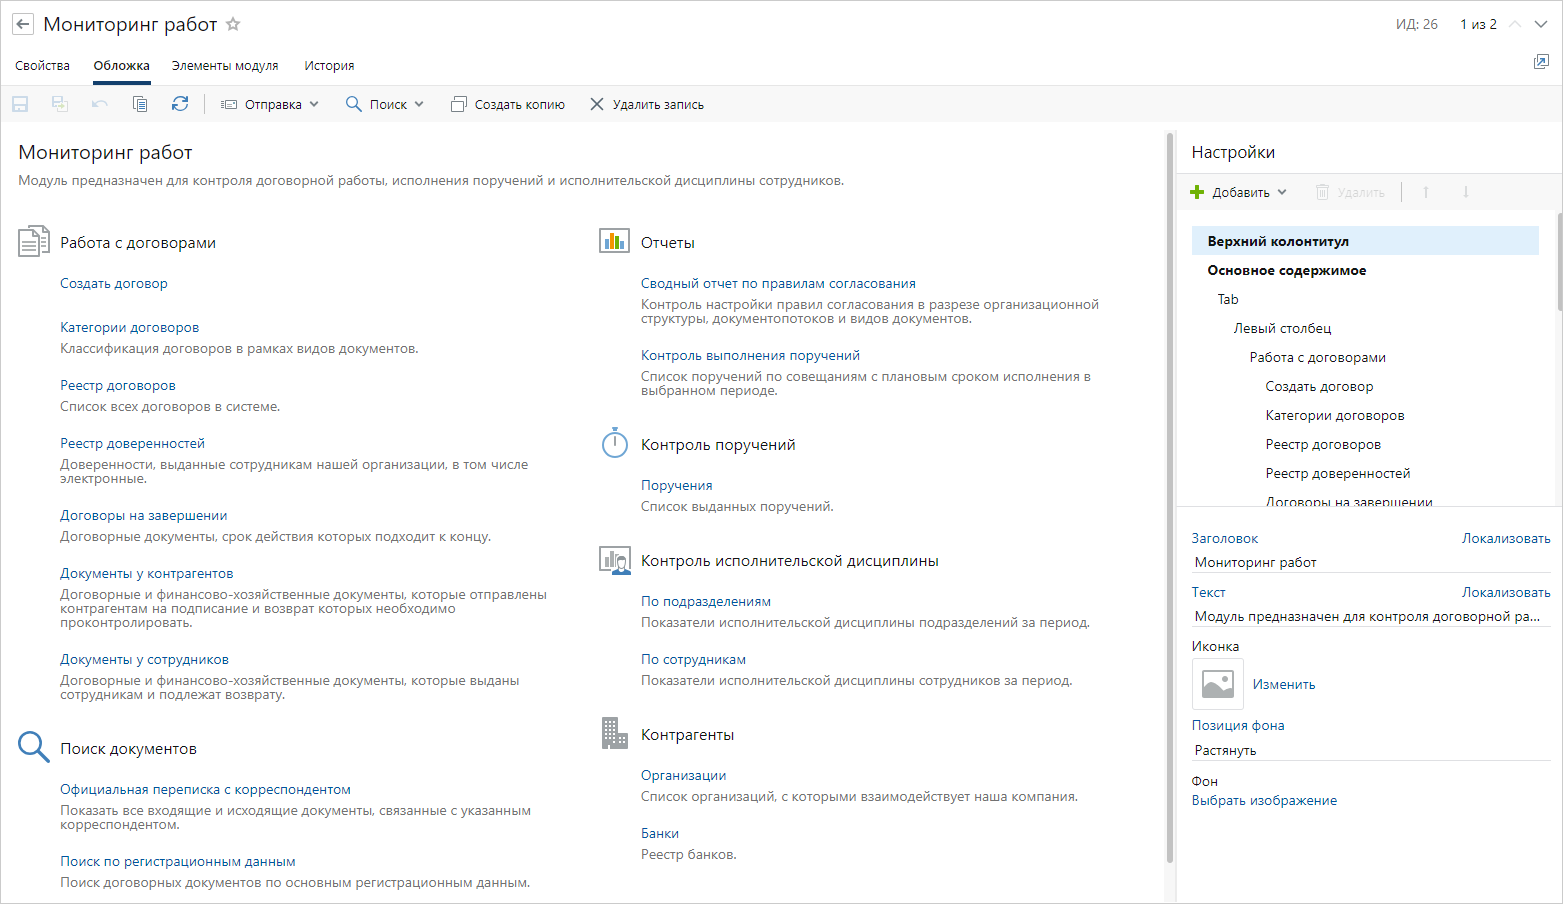Screen dimensions: 1563x904
Task: Go to next record with down chevron
Action: coord(1541,24)
